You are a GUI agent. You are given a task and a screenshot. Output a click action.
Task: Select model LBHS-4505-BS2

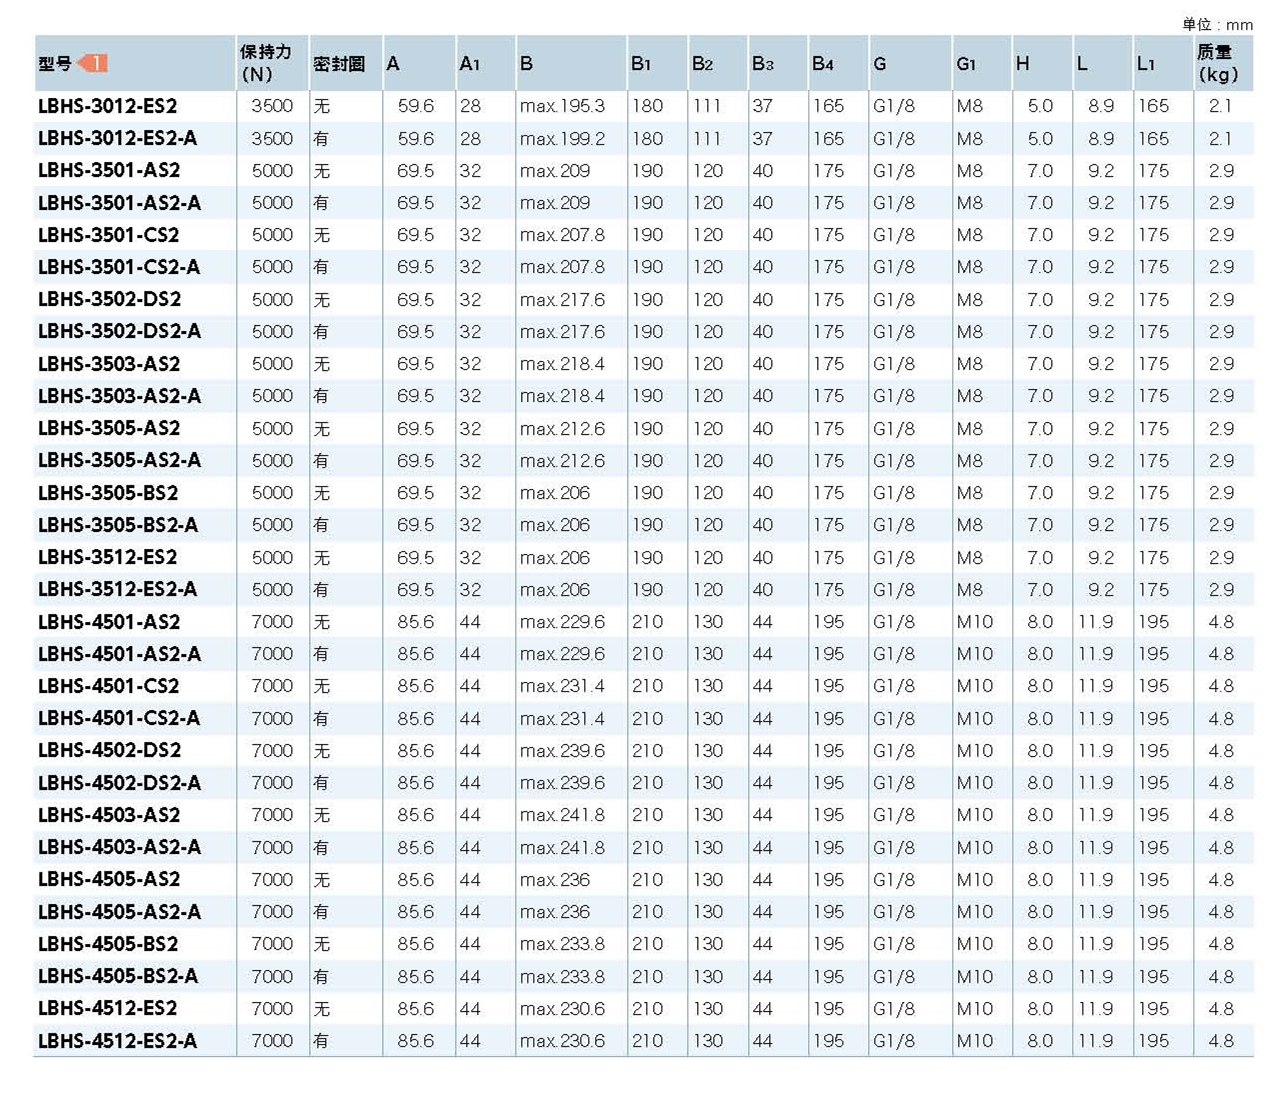click(x=108, y=944)
